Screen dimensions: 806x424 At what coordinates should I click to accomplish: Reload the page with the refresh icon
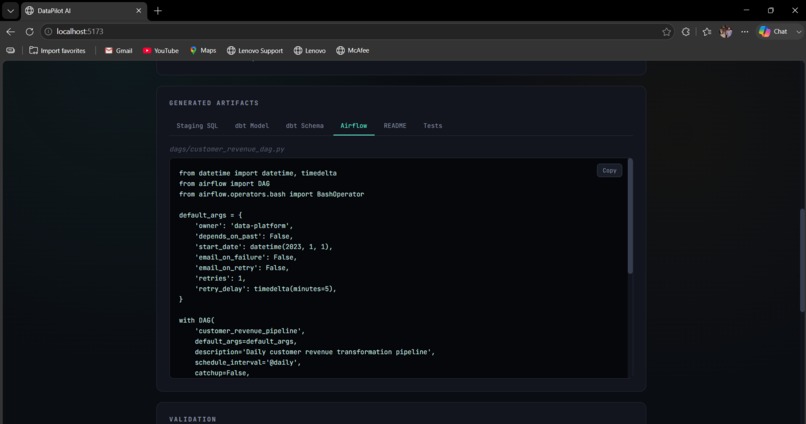point(29,32)
